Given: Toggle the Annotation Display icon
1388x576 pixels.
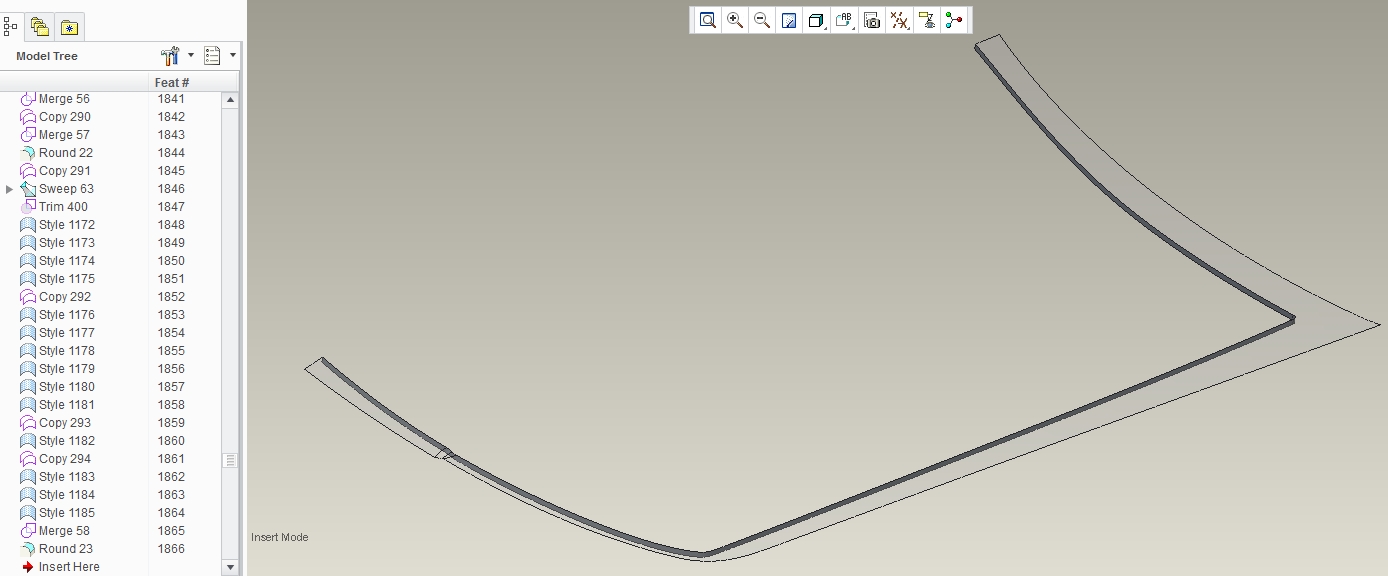Looking at the screenshot, I should (927, 20).
